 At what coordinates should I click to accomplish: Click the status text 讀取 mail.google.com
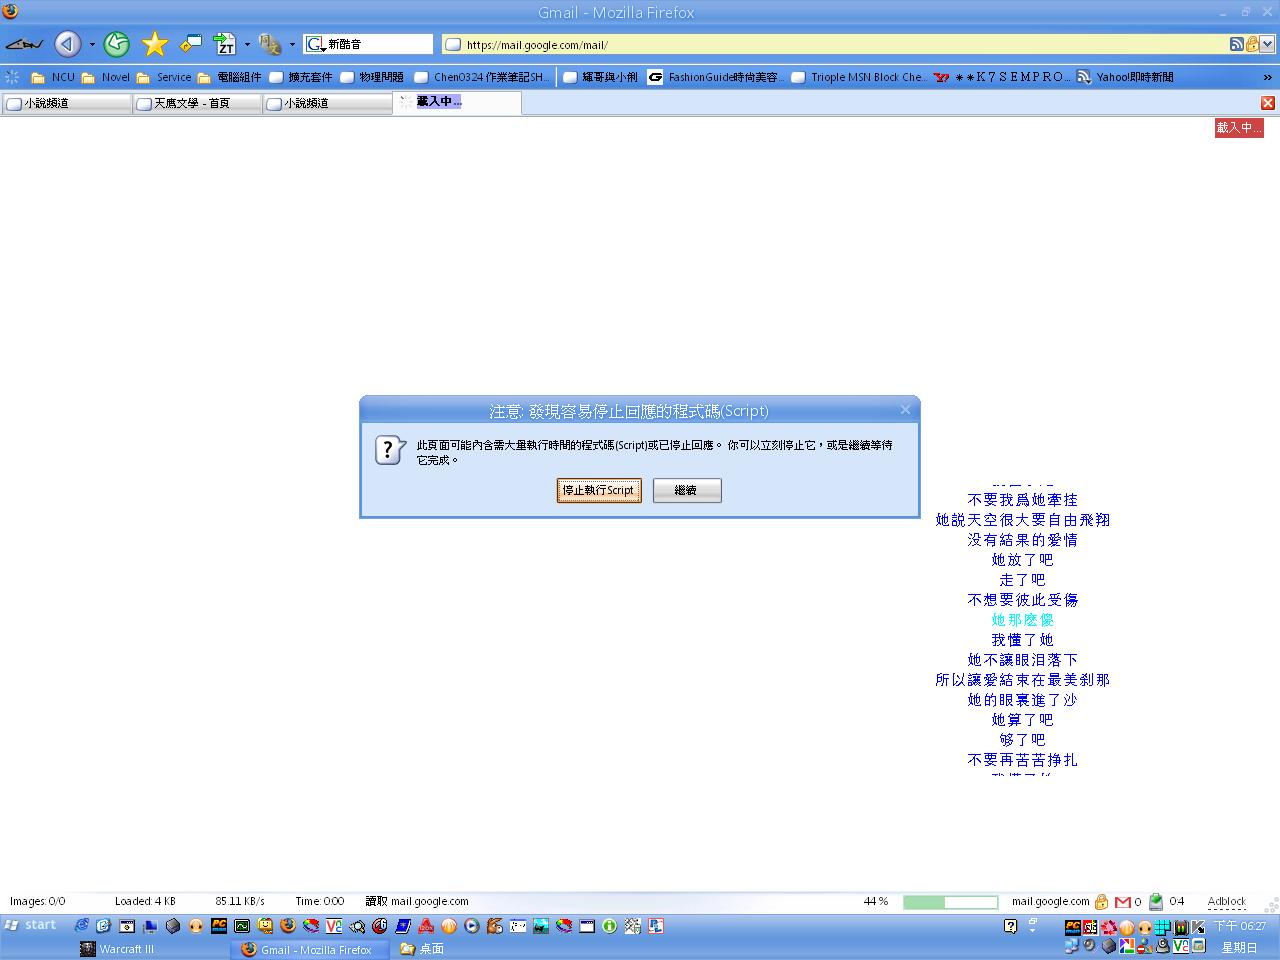pyautogui.click(x=417, y=901)
